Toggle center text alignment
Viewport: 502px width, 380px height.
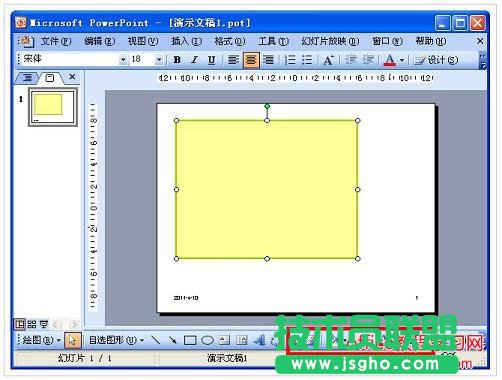pyautogui.click(x=251, y=60)
